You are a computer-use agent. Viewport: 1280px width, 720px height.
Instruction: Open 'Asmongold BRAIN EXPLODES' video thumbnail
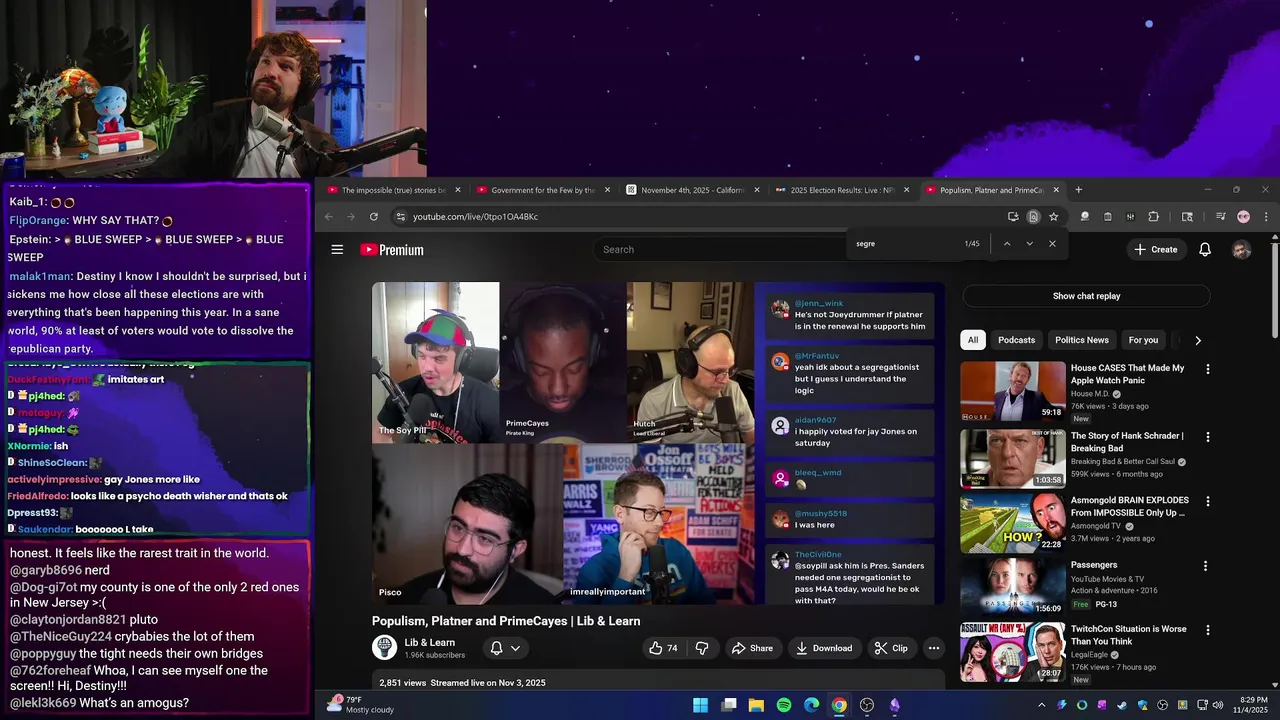coord(1013,523)
